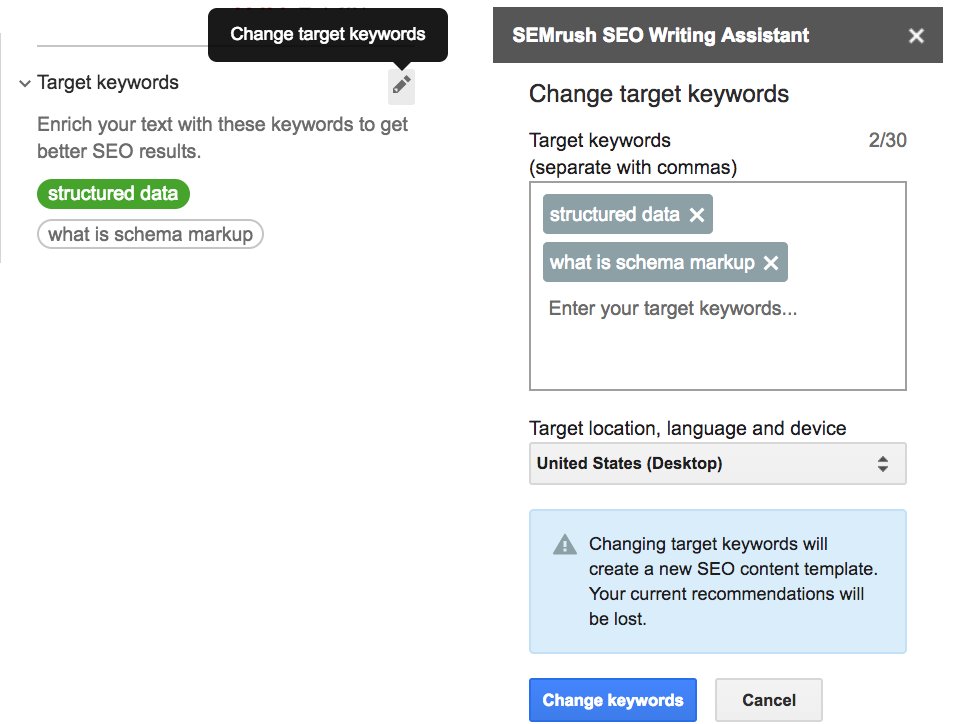
Task: Click the structured data chip label in dialog
Action: pos(615,215)
